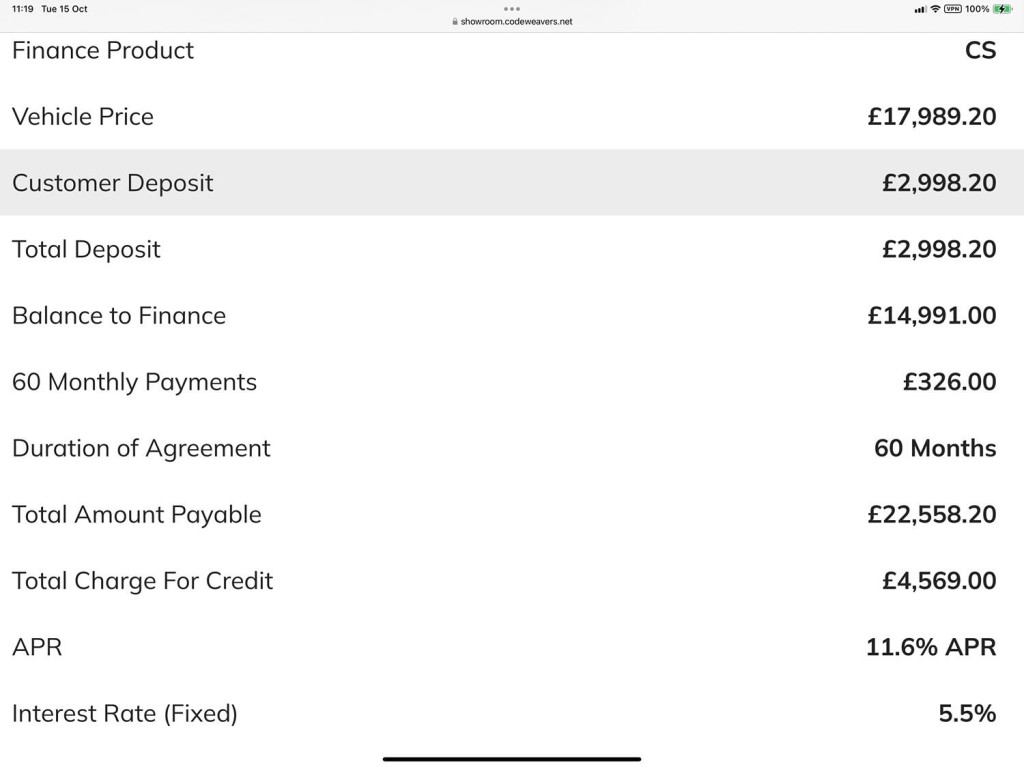The image size is (1024, 767).
Task: Tap the £326.00 monthly payment figure
Action: (x=950, y=382)
